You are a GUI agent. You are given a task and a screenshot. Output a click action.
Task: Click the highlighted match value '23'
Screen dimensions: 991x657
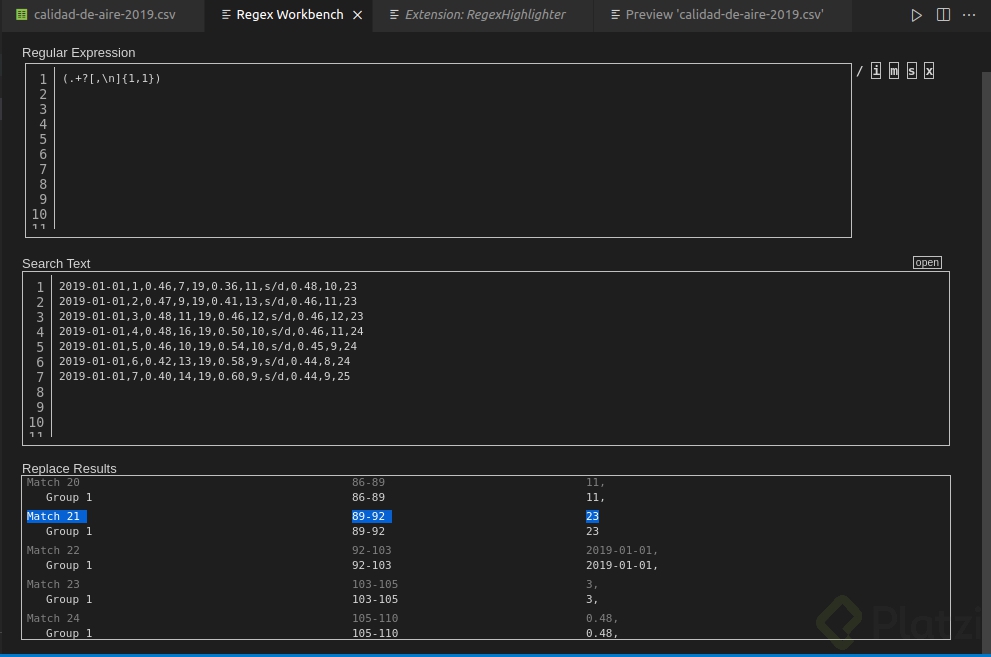coord(592,516)
